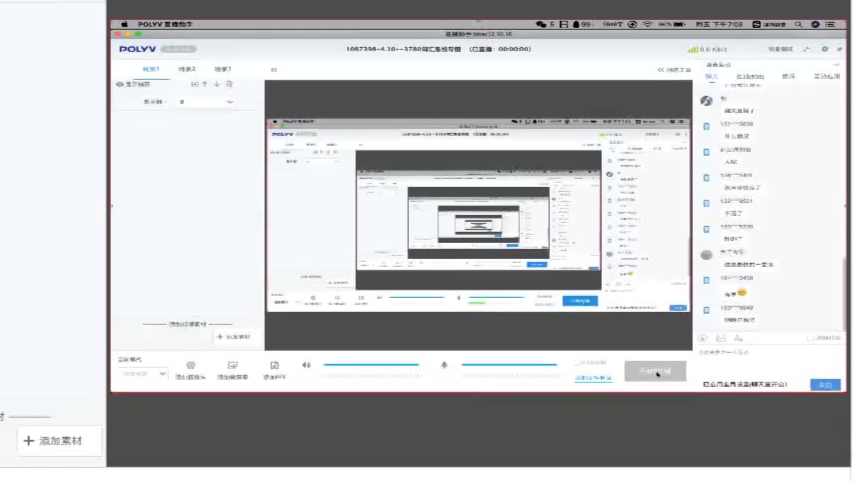Open Spotlight search in menu bar
Screen dimensions: 854x481
click(798, 25)
